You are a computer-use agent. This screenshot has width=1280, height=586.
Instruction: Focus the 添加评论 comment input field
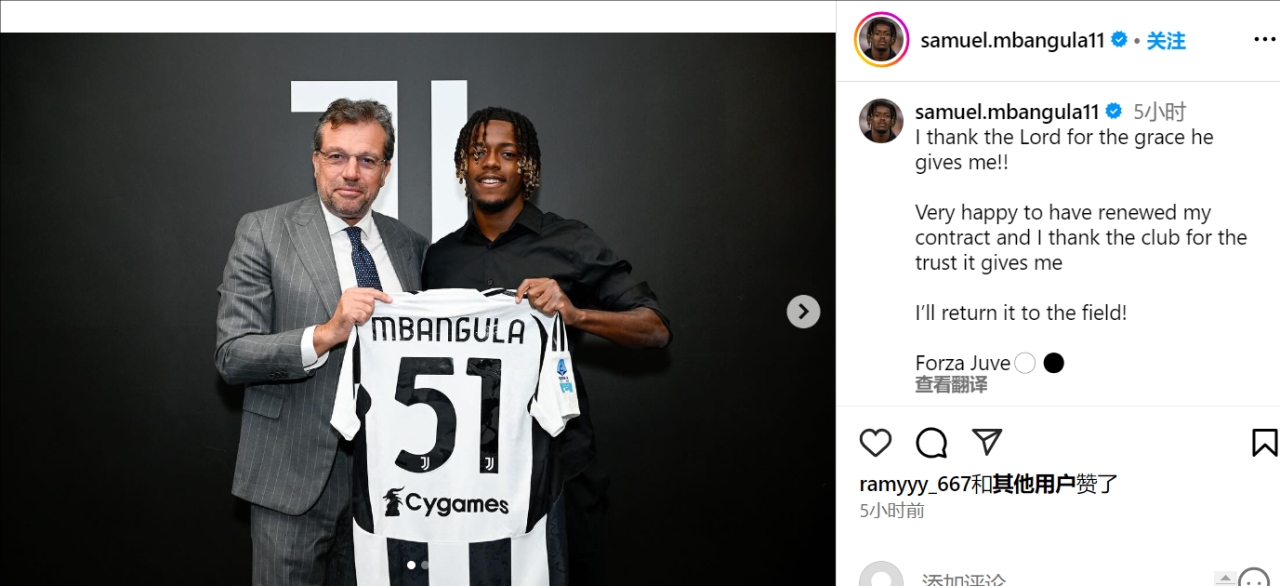click(1060, 578)
